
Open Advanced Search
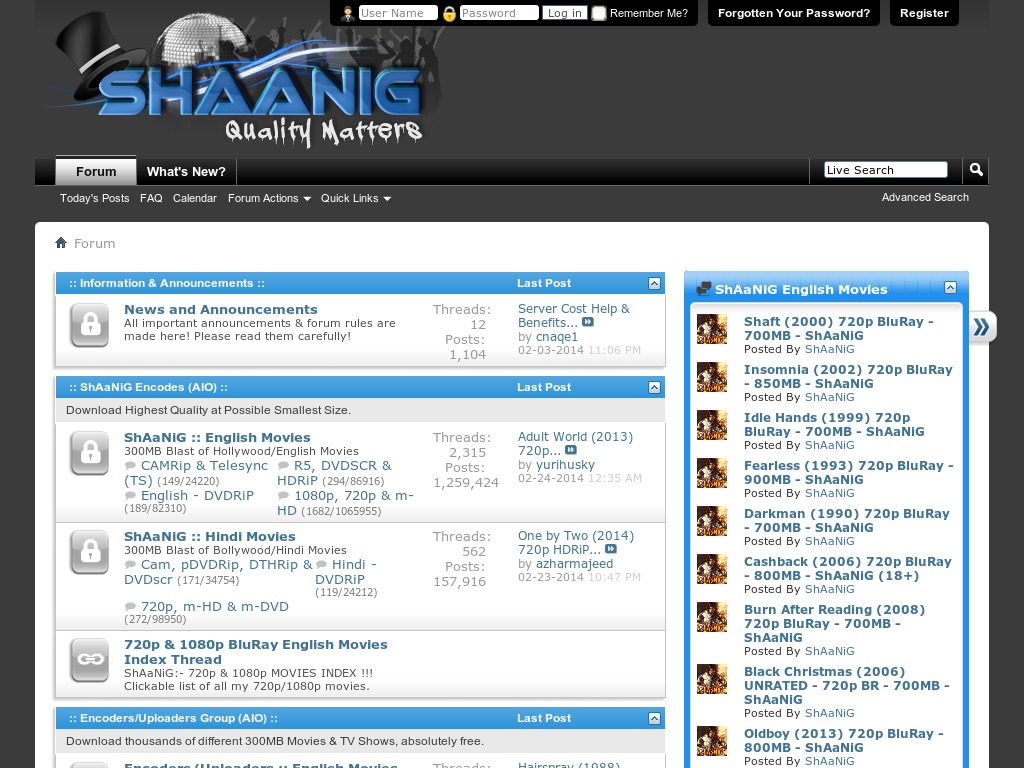[925, 197]
